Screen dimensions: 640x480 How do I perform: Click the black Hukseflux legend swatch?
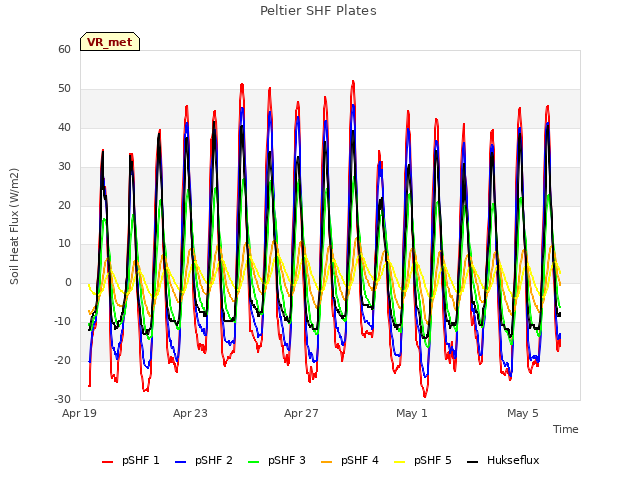coord(472,462)
